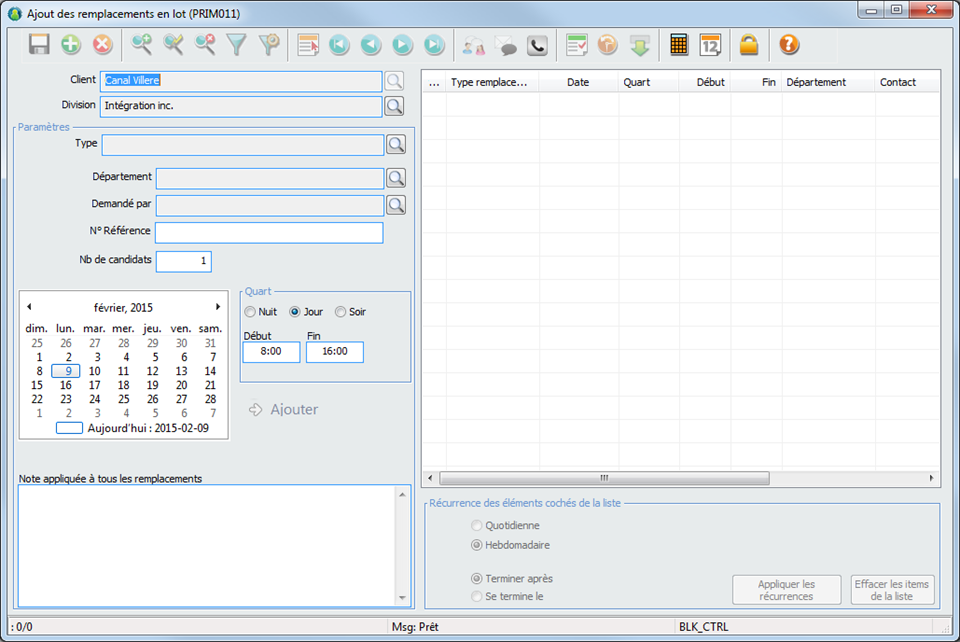Screen dimensions: 960x642
Task: Click the N° Référence input field
Action: [269, 233]
